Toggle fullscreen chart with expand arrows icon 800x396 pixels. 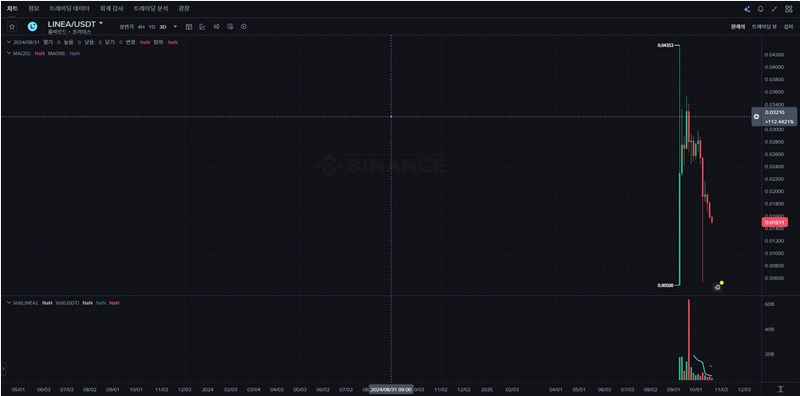click(774, 9)
